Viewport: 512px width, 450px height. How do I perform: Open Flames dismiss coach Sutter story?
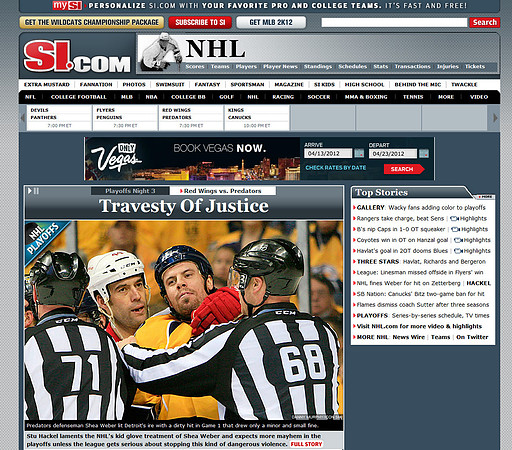[x=423, y=305]
